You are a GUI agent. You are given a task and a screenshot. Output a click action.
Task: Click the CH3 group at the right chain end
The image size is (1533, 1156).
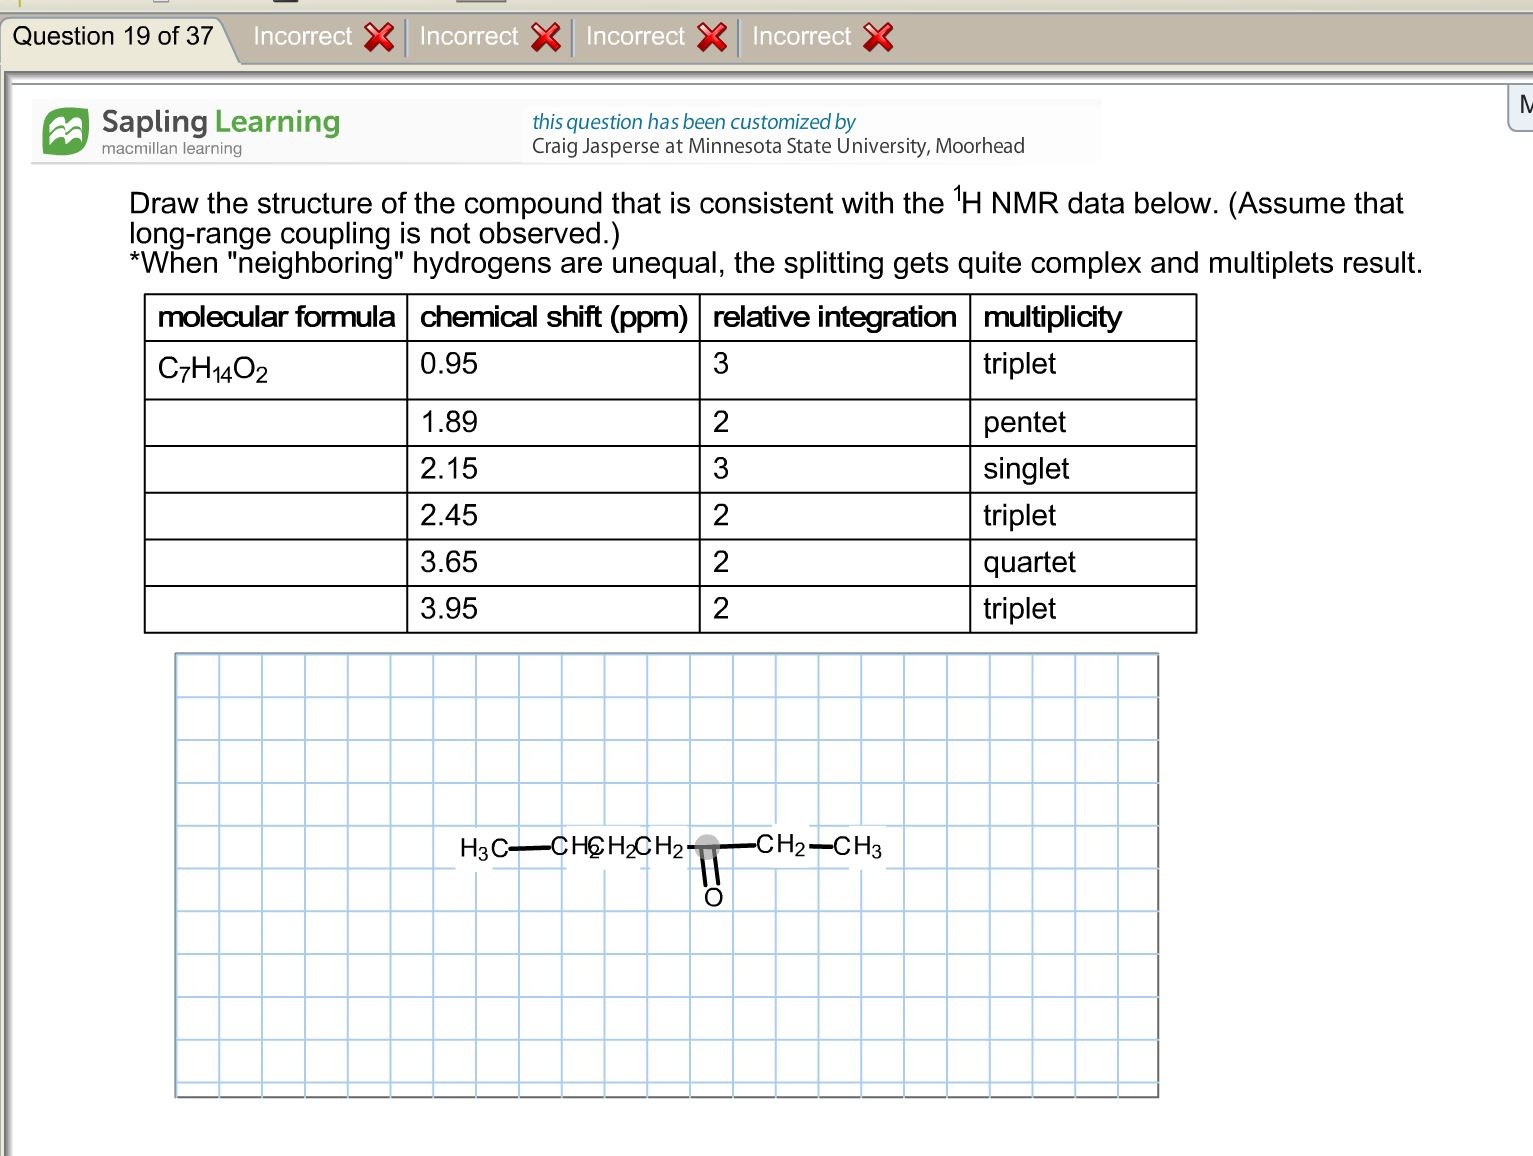click(x=858, y=847)
